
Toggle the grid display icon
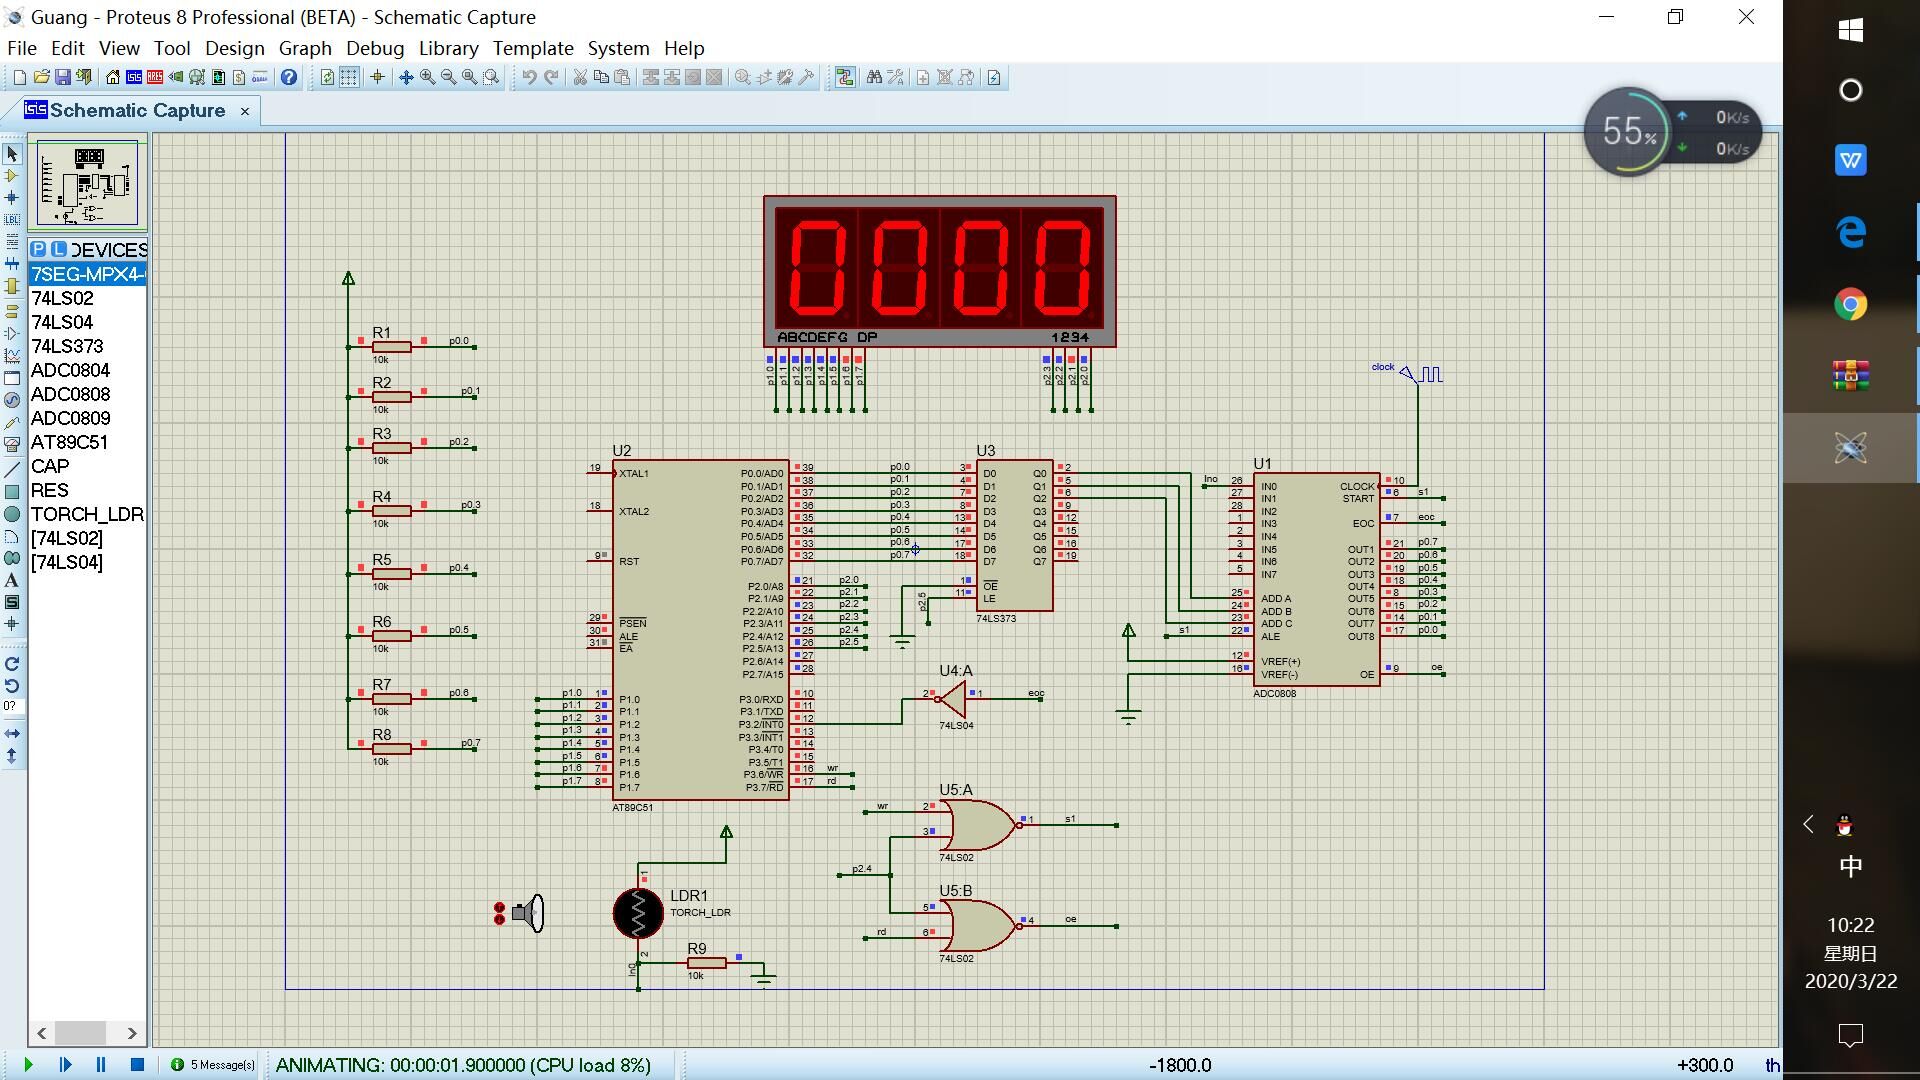point(348,77)
